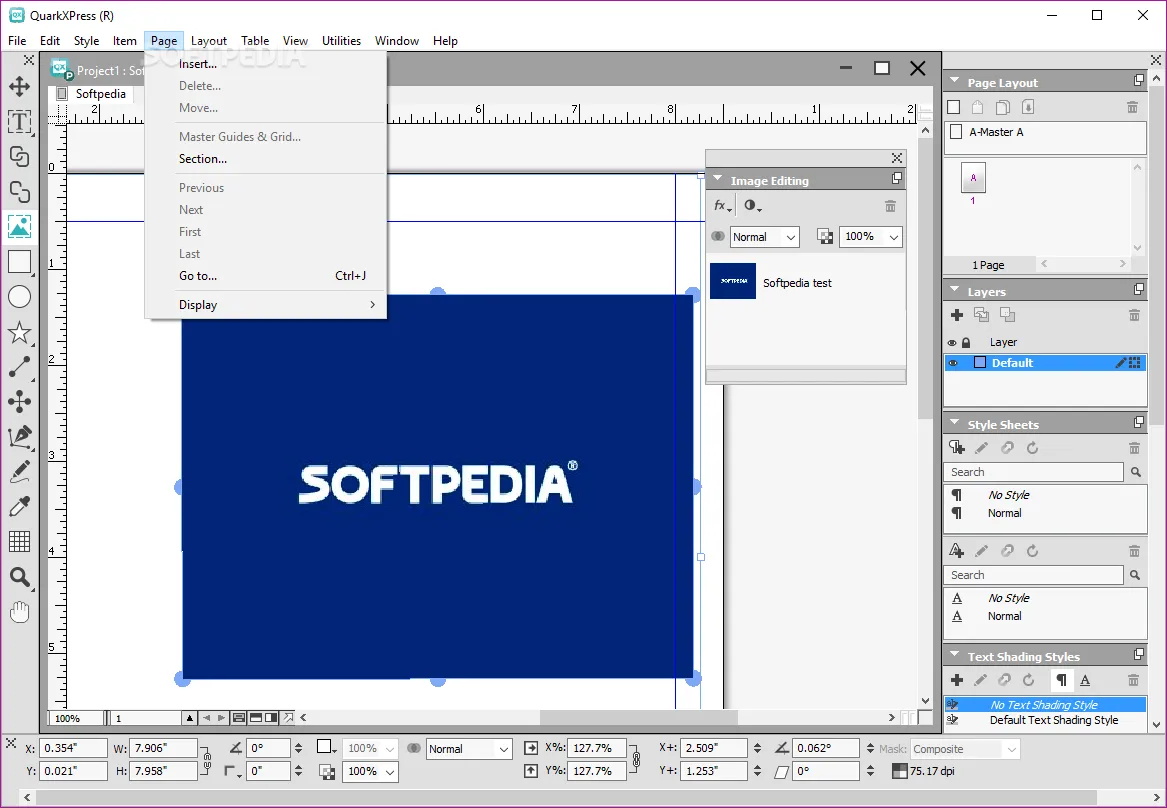
Task: Open Normal blend dropdown in Measurements bar
Action: (469, 749)
